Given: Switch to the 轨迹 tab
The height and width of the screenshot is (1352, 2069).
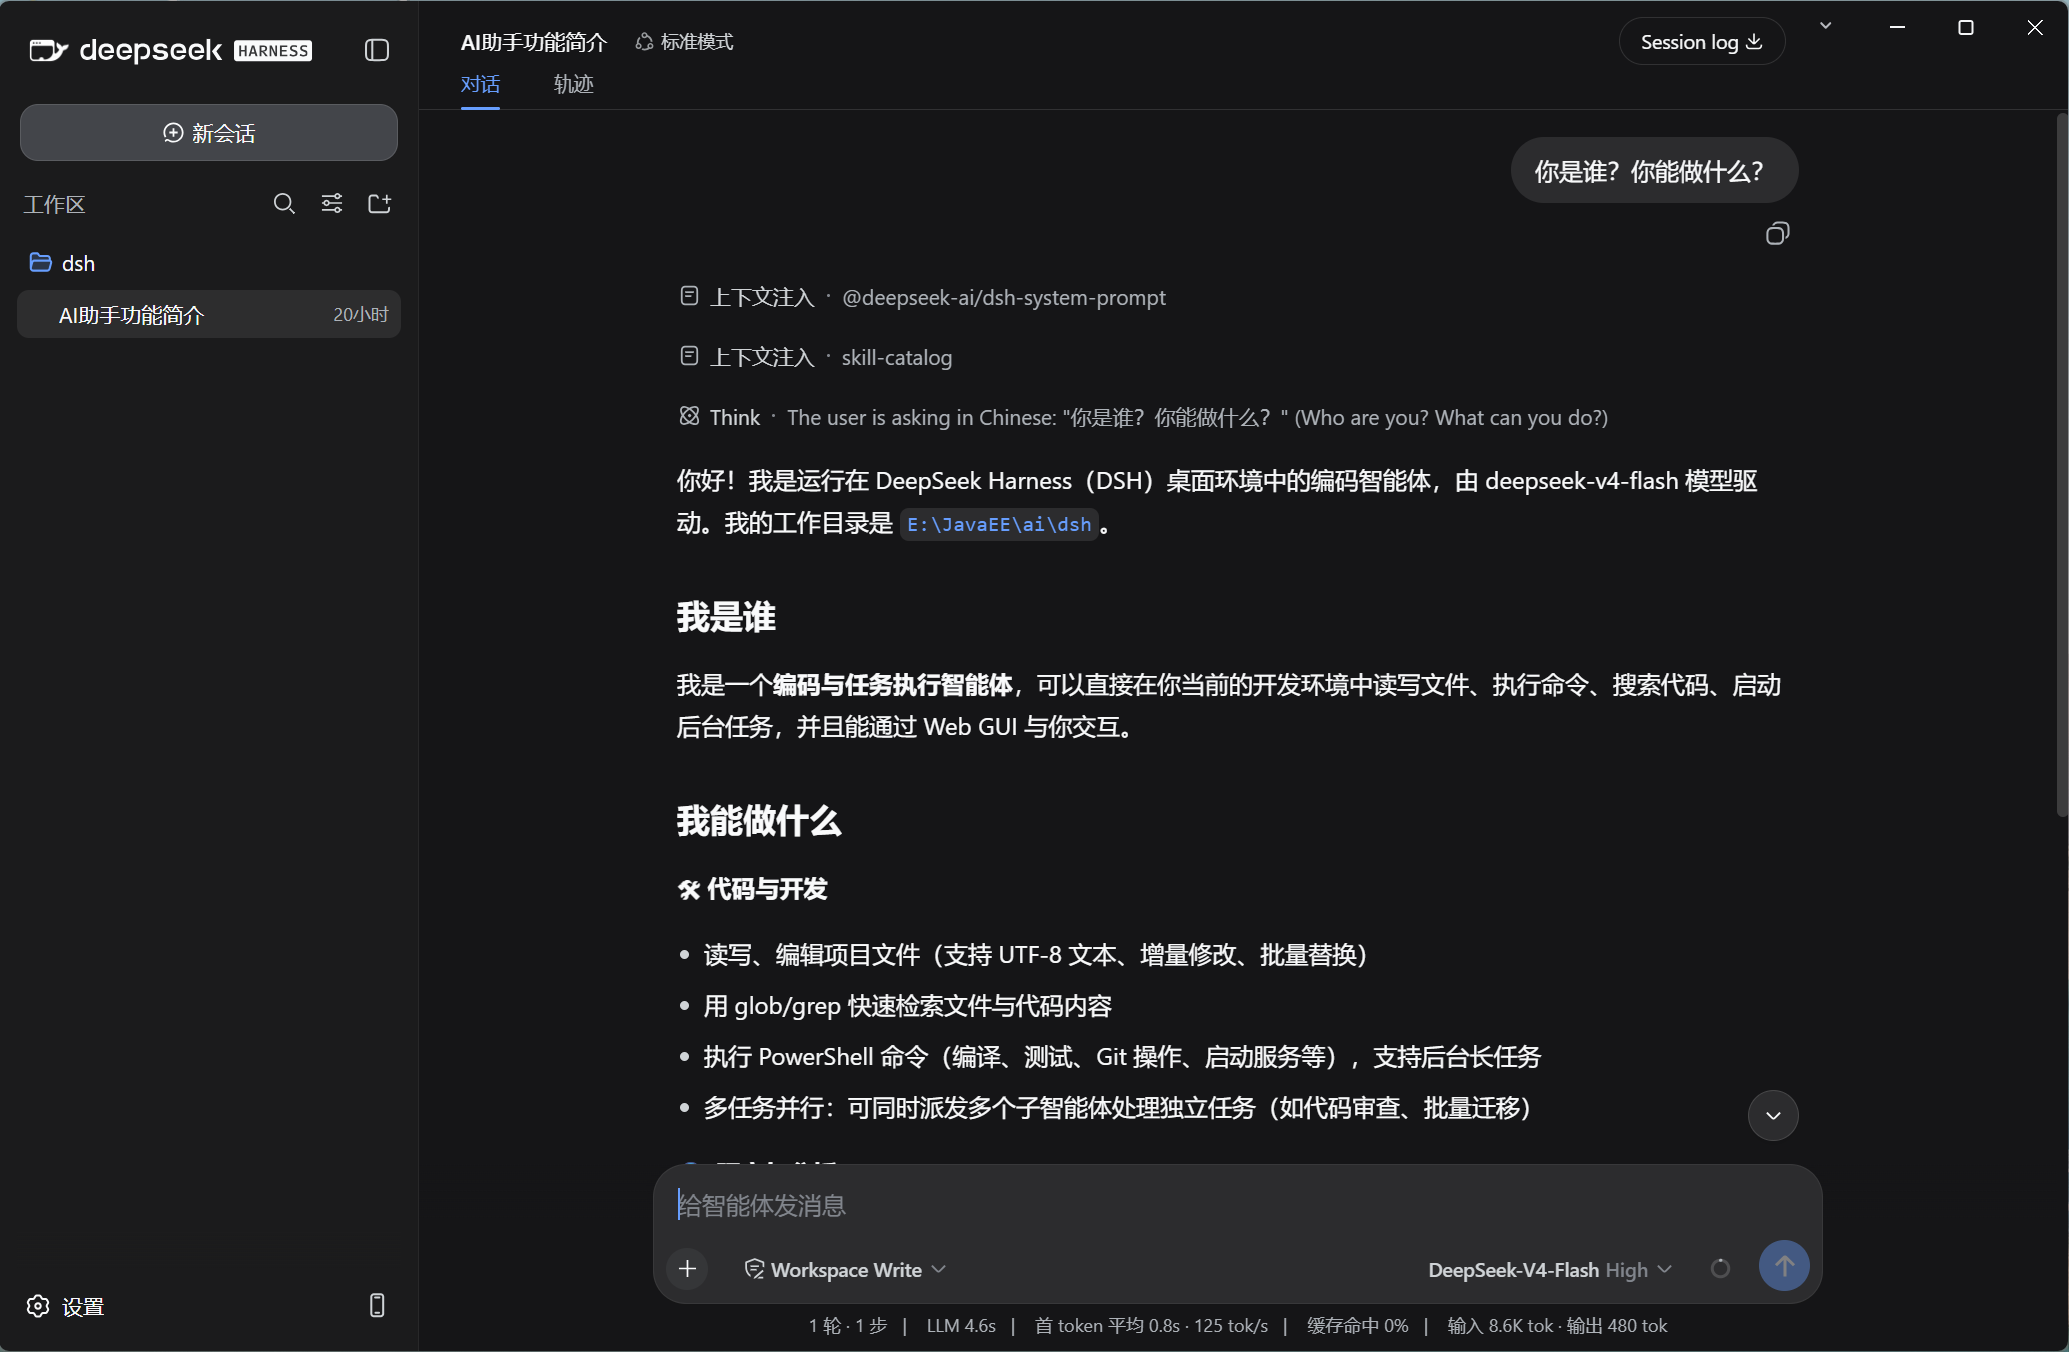Looking at the screenshot, I should coord(574,84).
